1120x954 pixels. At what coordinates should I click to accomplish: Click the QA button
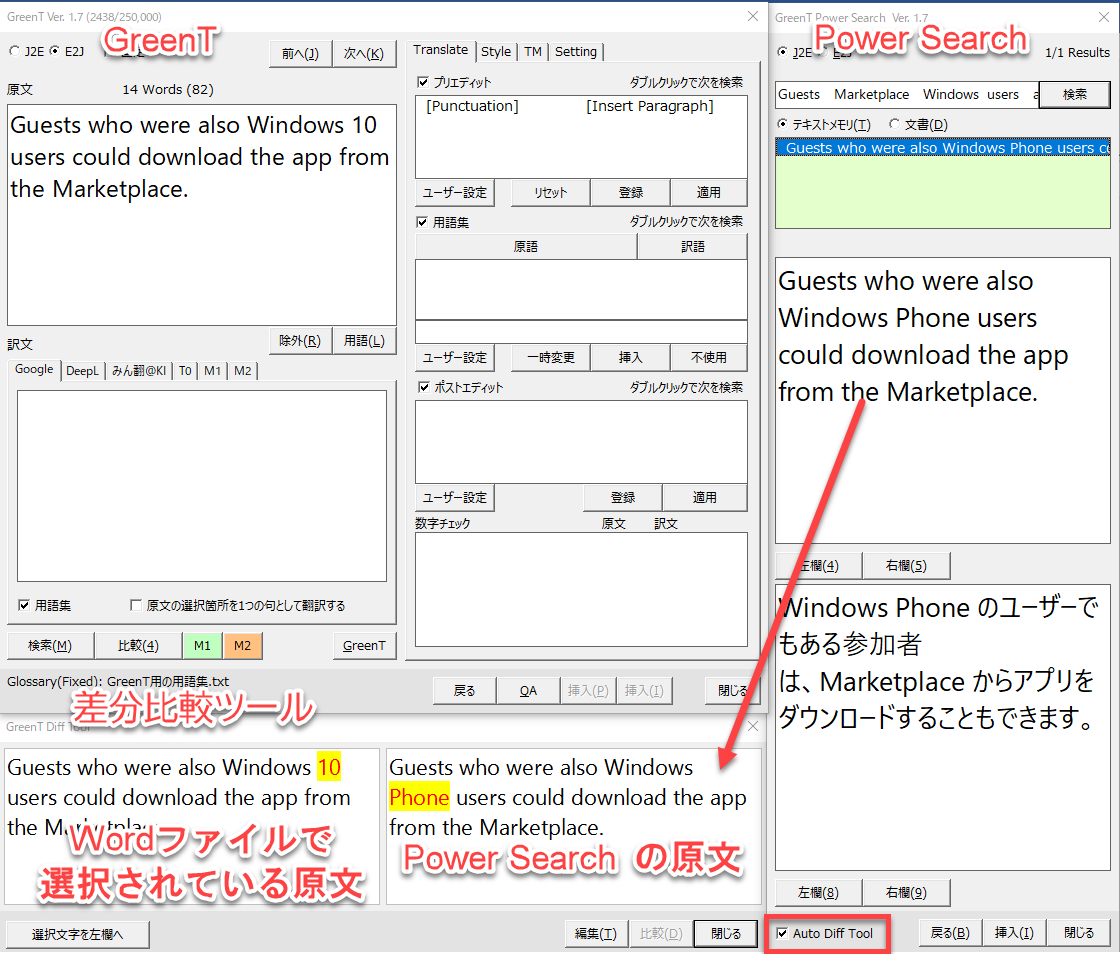coord(528,690)
